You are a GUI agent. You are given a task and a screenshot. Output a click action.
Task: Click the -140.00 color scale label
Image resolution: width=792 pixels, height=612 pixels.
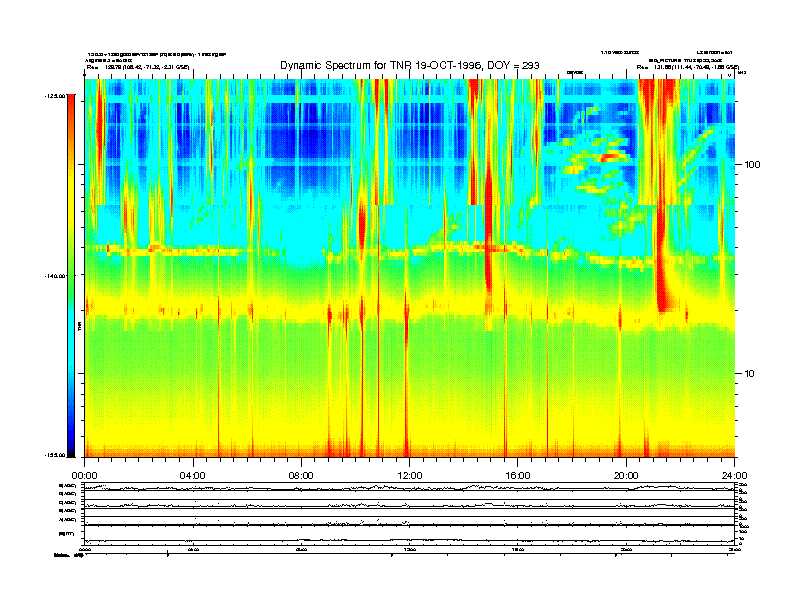point(55,276)
